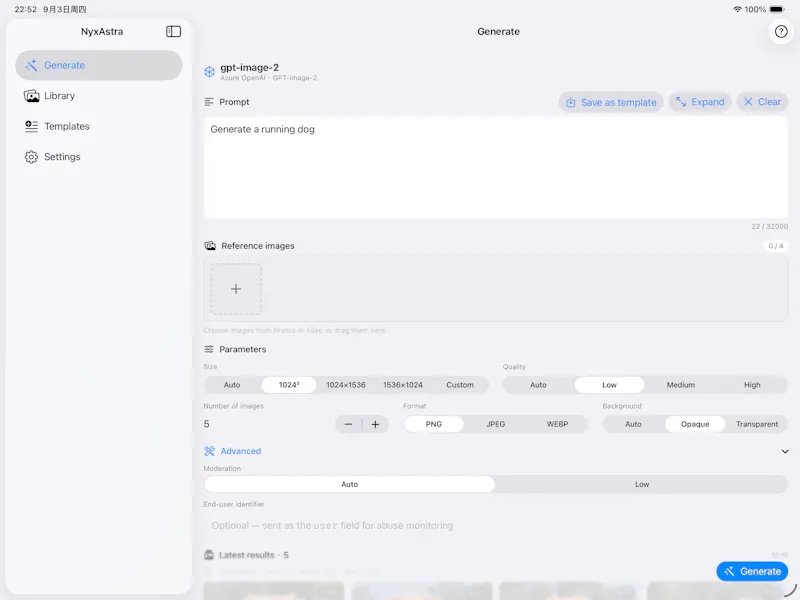Set Quality to Low
Image resolution: width=800 pixels, height=600 pixels.
pyautogui.click(x=609, y=385)
